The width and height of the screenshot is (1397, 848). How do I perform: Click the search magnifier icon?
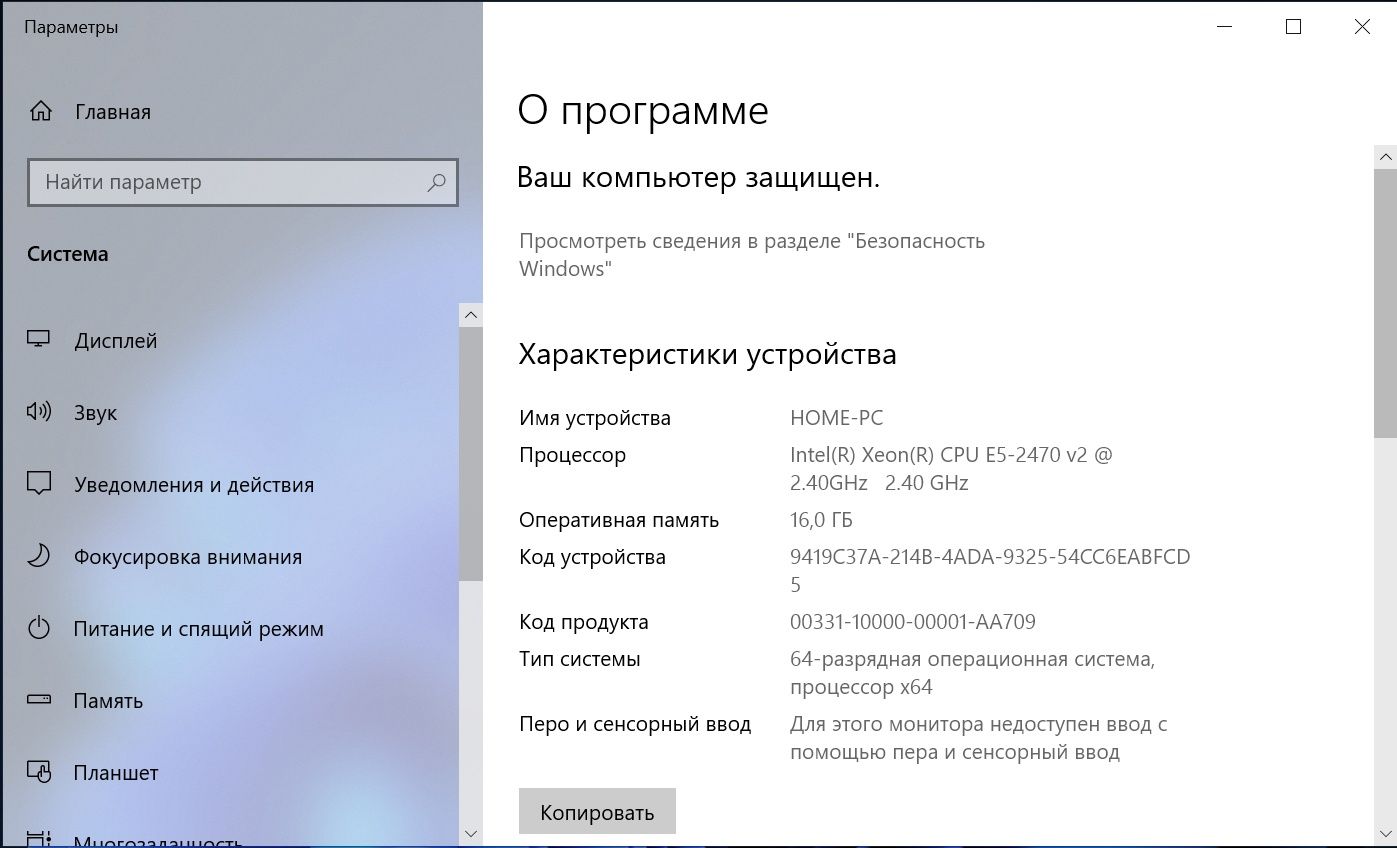coord(436,182)
